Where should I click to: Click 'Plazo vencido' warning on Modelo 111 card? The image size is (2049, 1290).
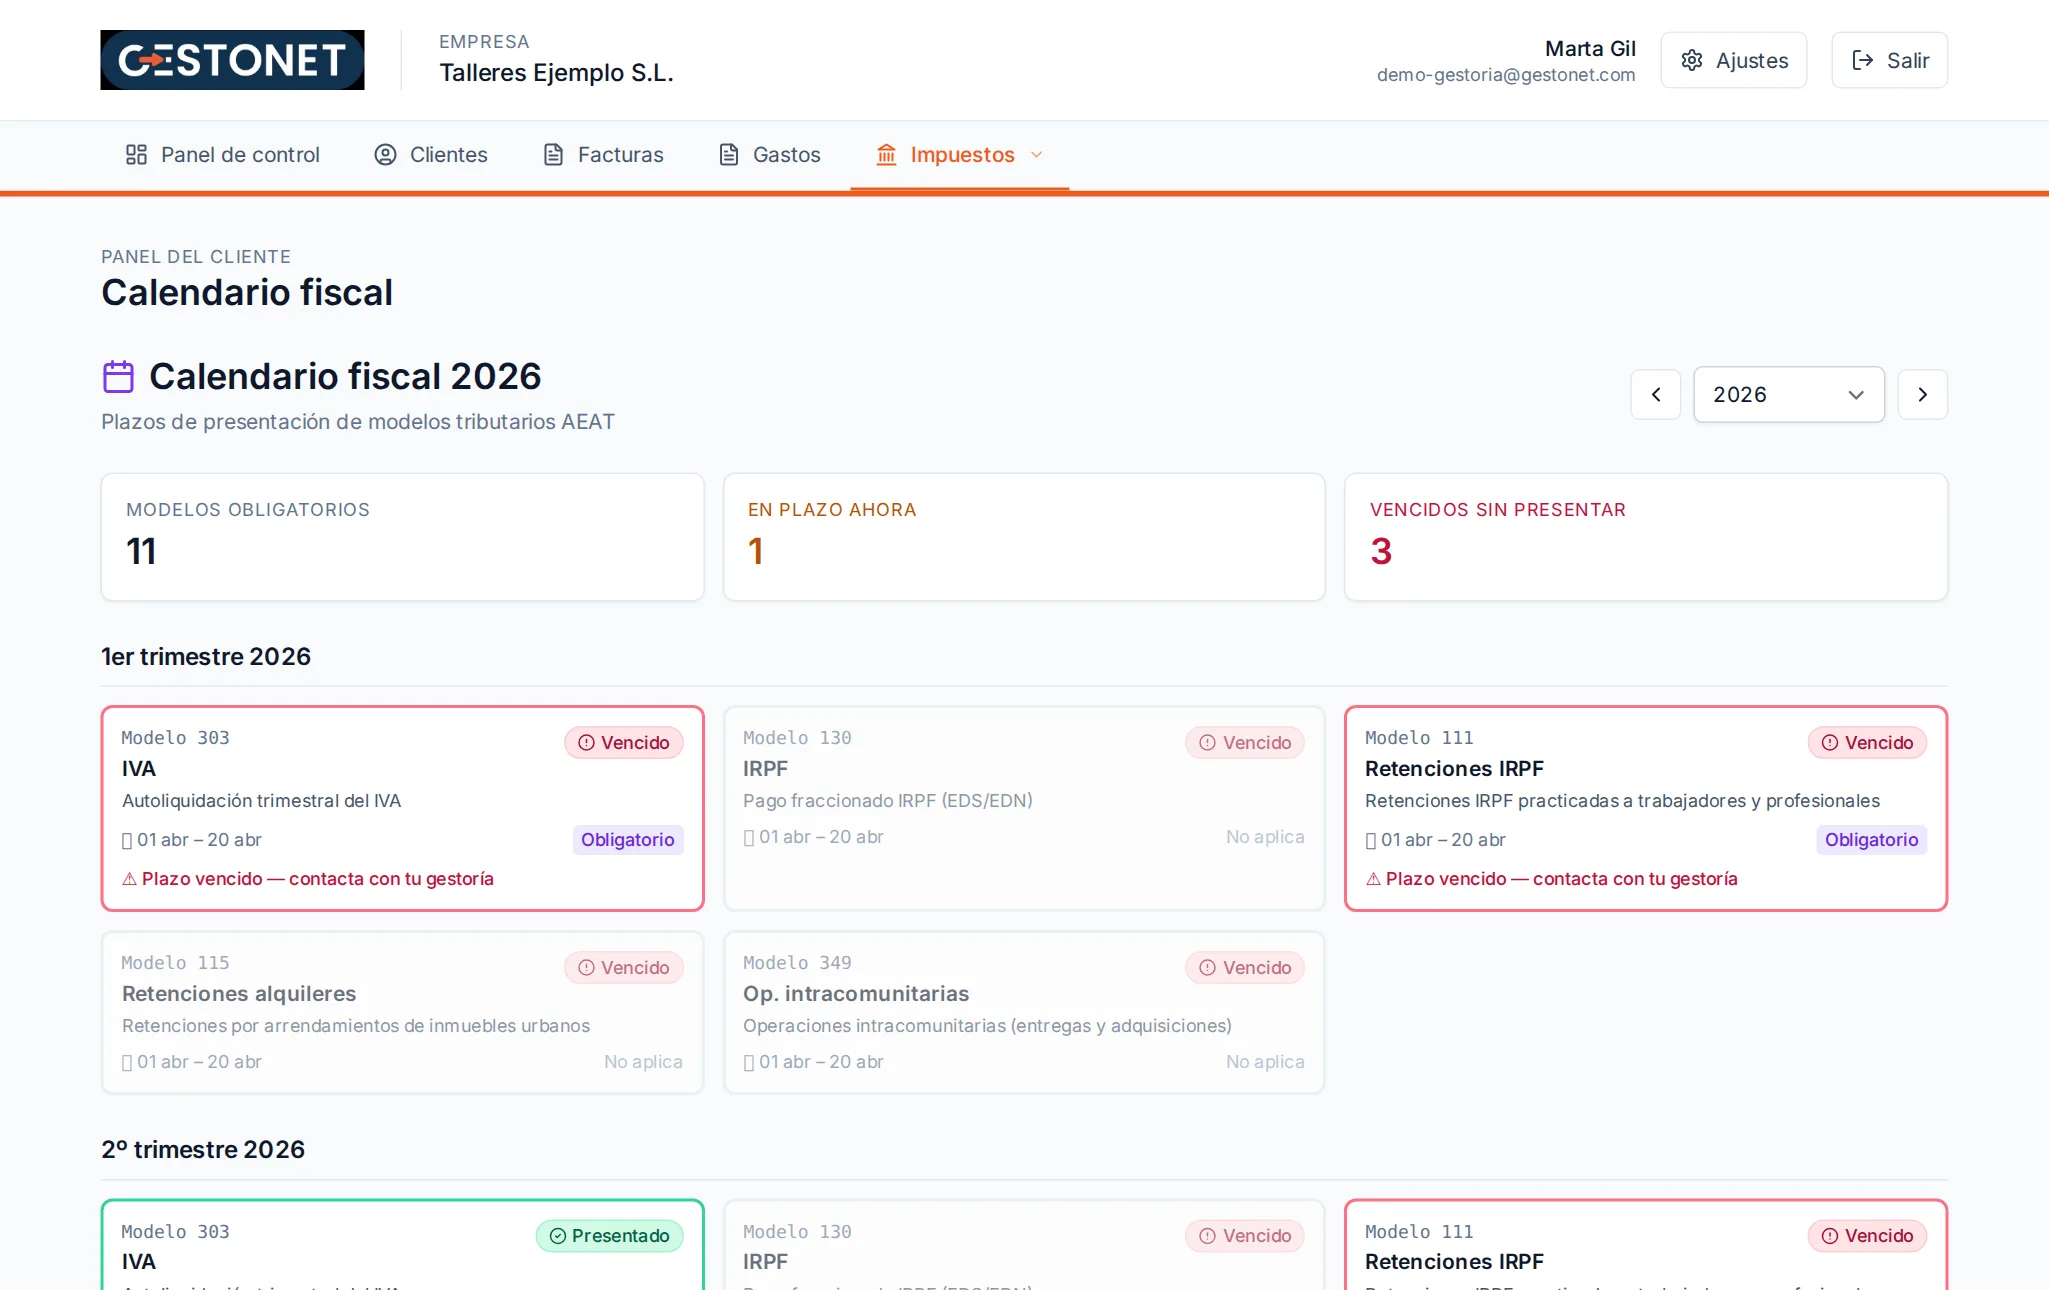pyautogui.click(x=1552, y=879)
